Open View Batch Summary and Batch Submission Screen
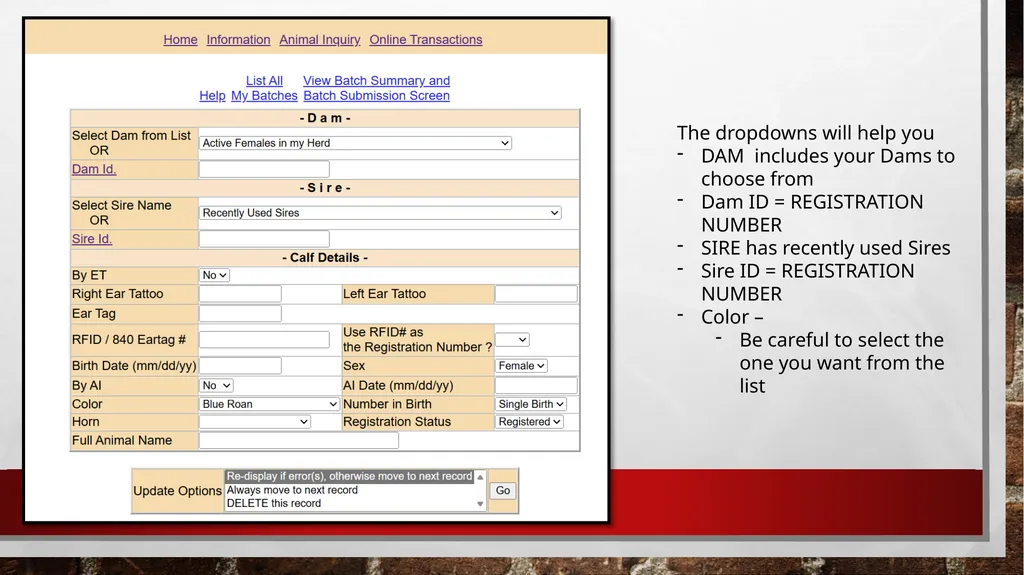The width and height of the screenshot is (1024, 575). (377, 88)
